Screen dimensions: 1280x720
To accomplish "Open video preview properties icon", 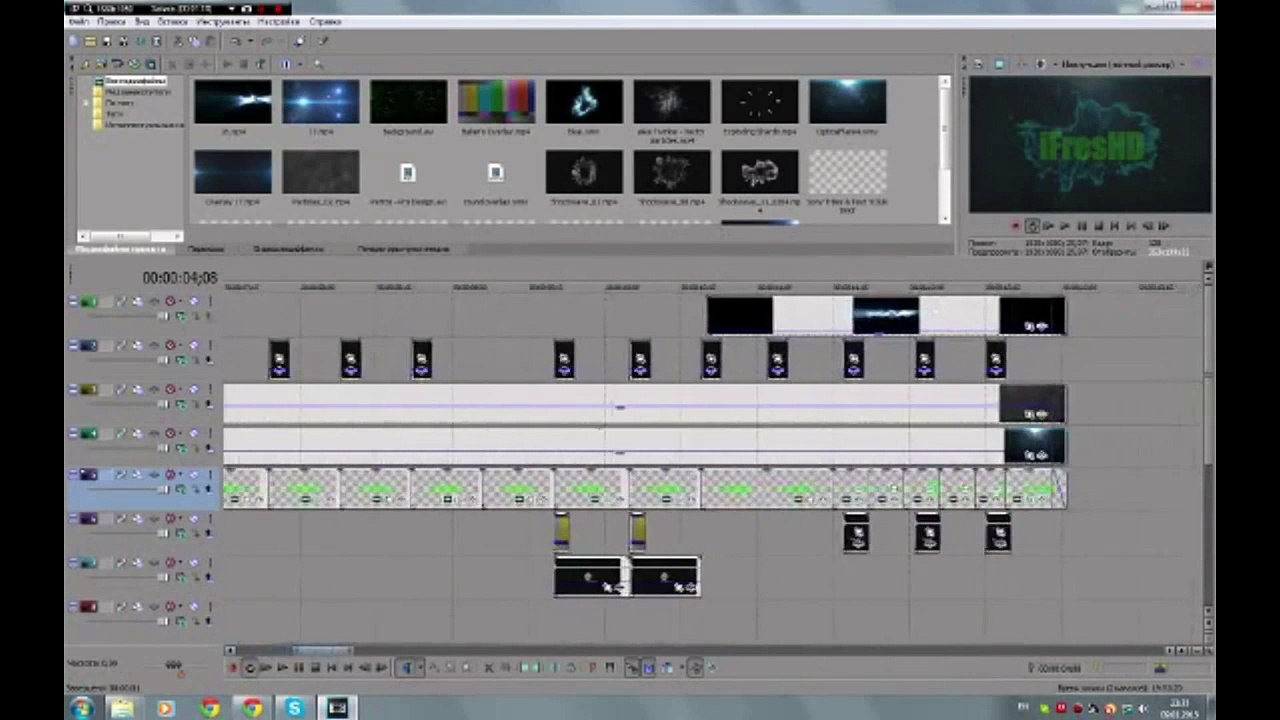I will coord(978,64).
